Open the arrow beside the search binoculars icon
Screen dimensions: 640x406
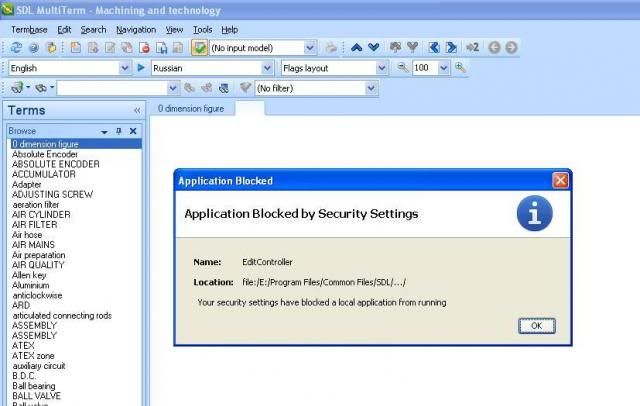tap(28, 87)
